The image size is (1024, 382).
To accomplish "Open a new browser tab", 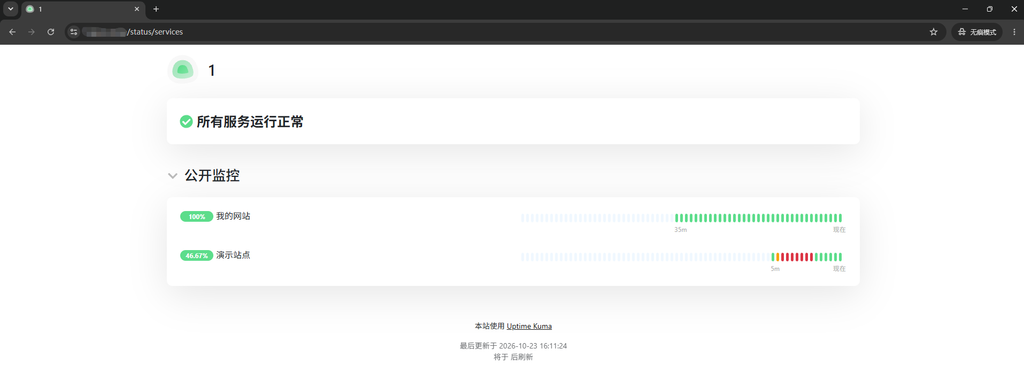I will [x=155, y=9].
